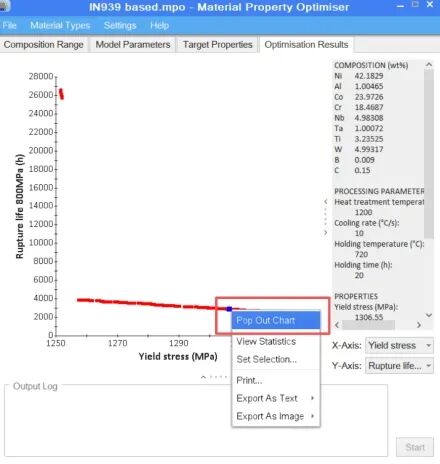Expand the Export As Image submenu
Image resolution: width=440 pixels, height=464 pixels.
(x=276, y=416)
